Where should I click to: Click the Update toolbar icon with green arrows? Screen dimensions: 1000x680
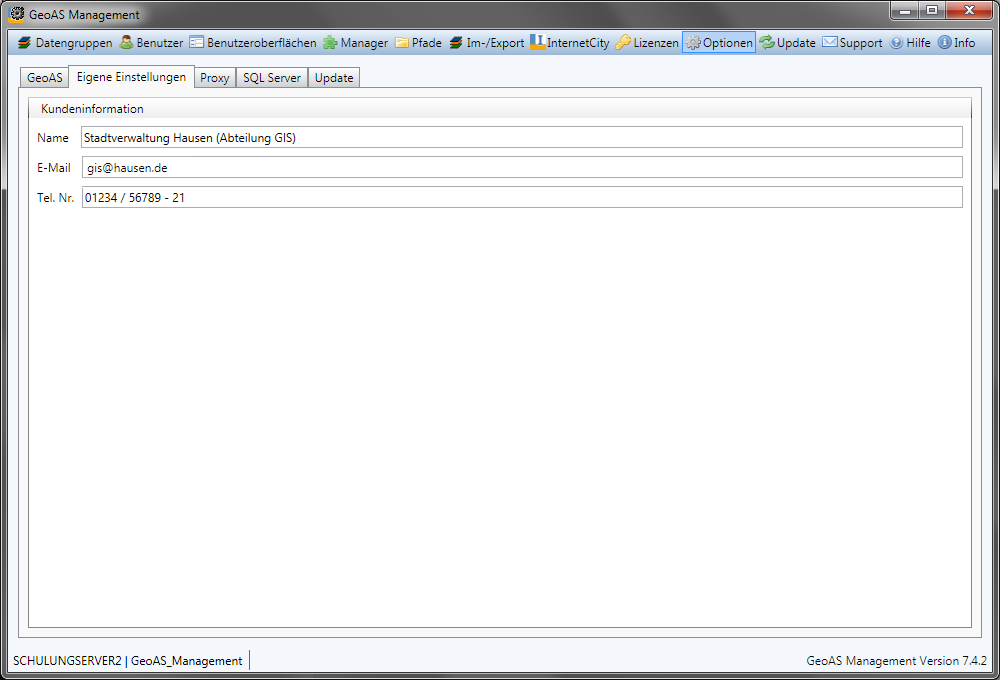tap(767, 43)
